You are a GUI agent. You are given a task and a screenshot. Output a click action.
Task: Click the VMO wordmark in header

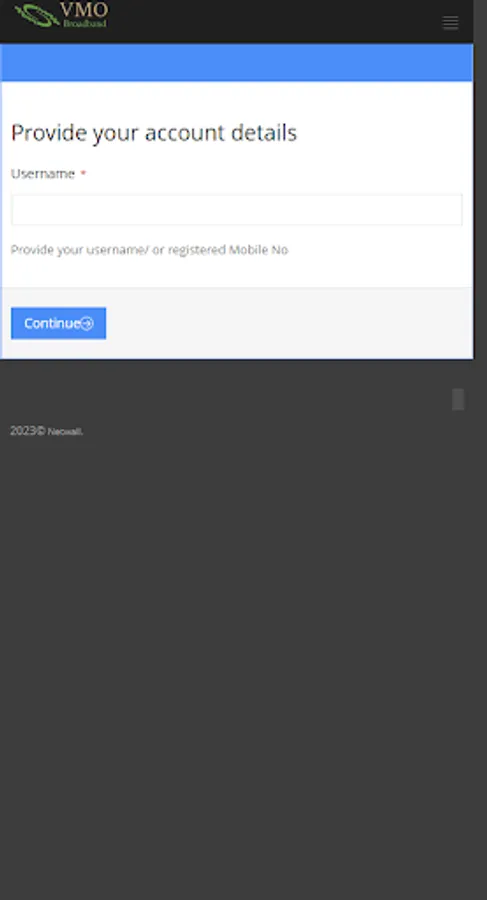84,10
